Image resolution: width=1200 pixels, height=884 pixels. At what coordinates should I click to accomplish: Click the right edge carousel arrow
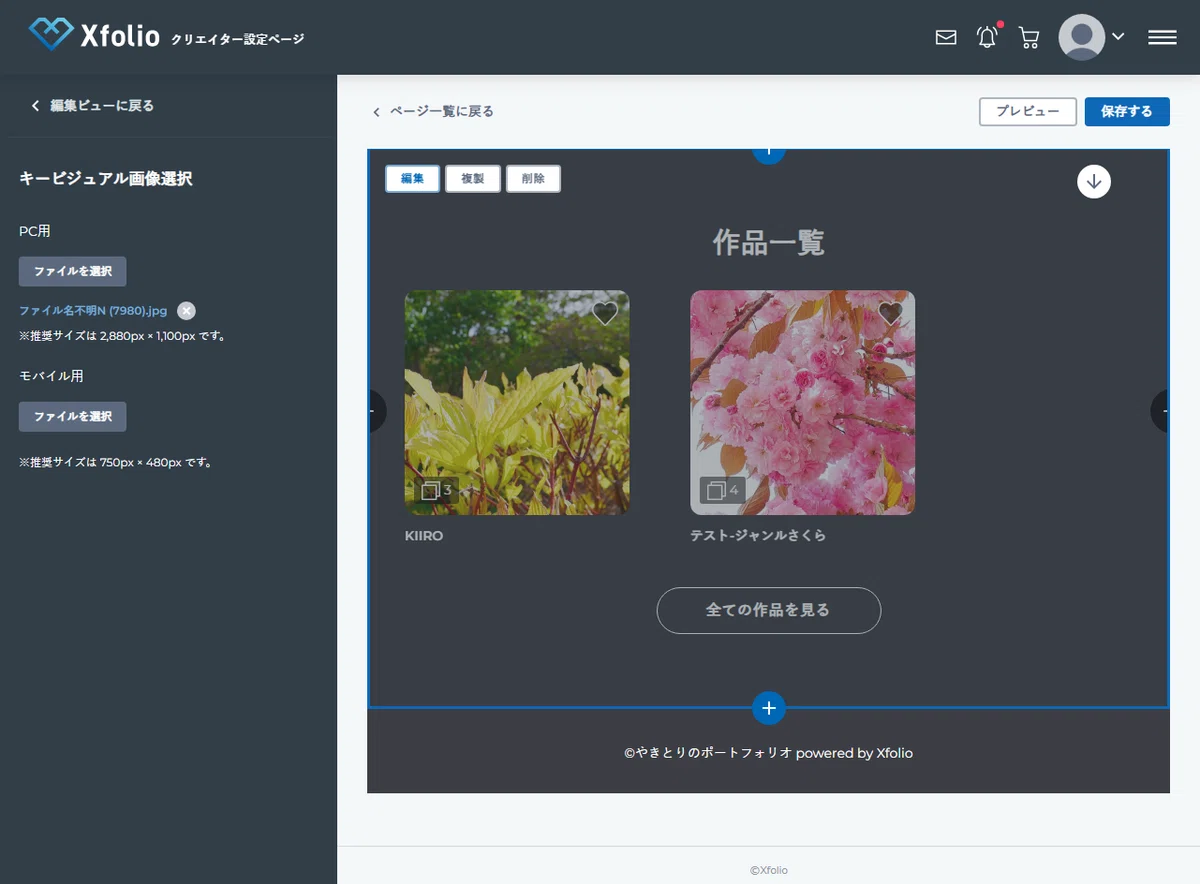click(x=1160, y=410)
